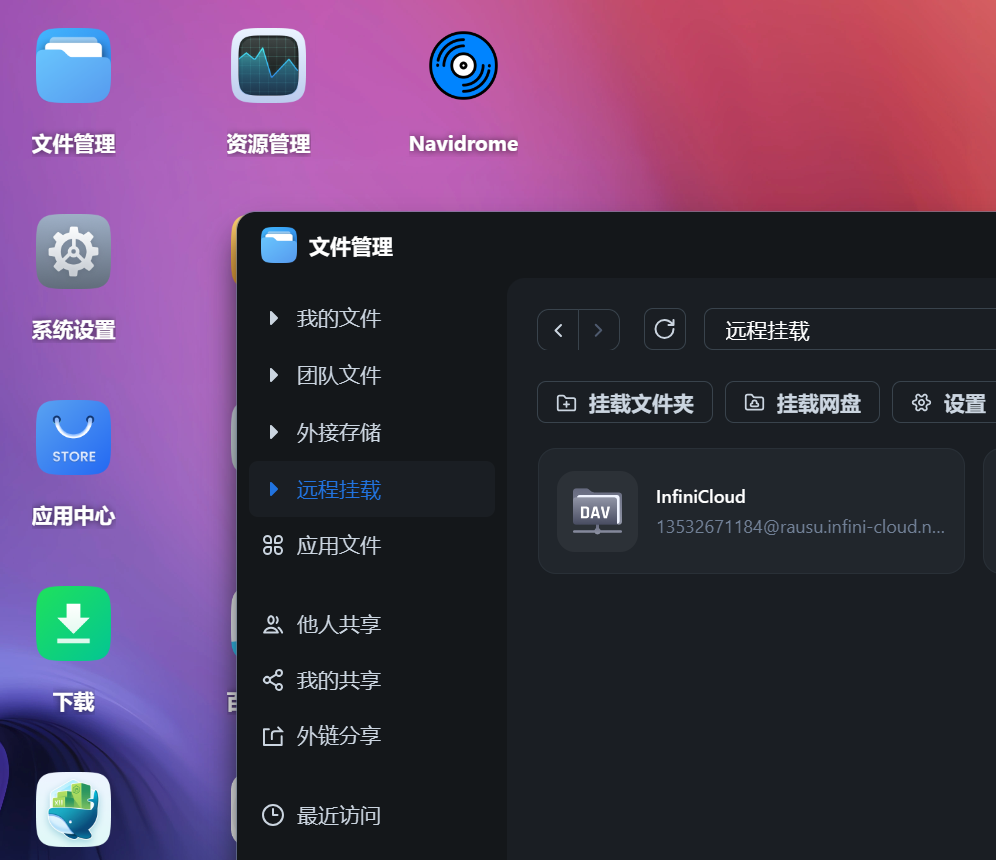996x860 pixels.
Task: Click the 挂载网盘 button
Action: [x=802, y=402]
